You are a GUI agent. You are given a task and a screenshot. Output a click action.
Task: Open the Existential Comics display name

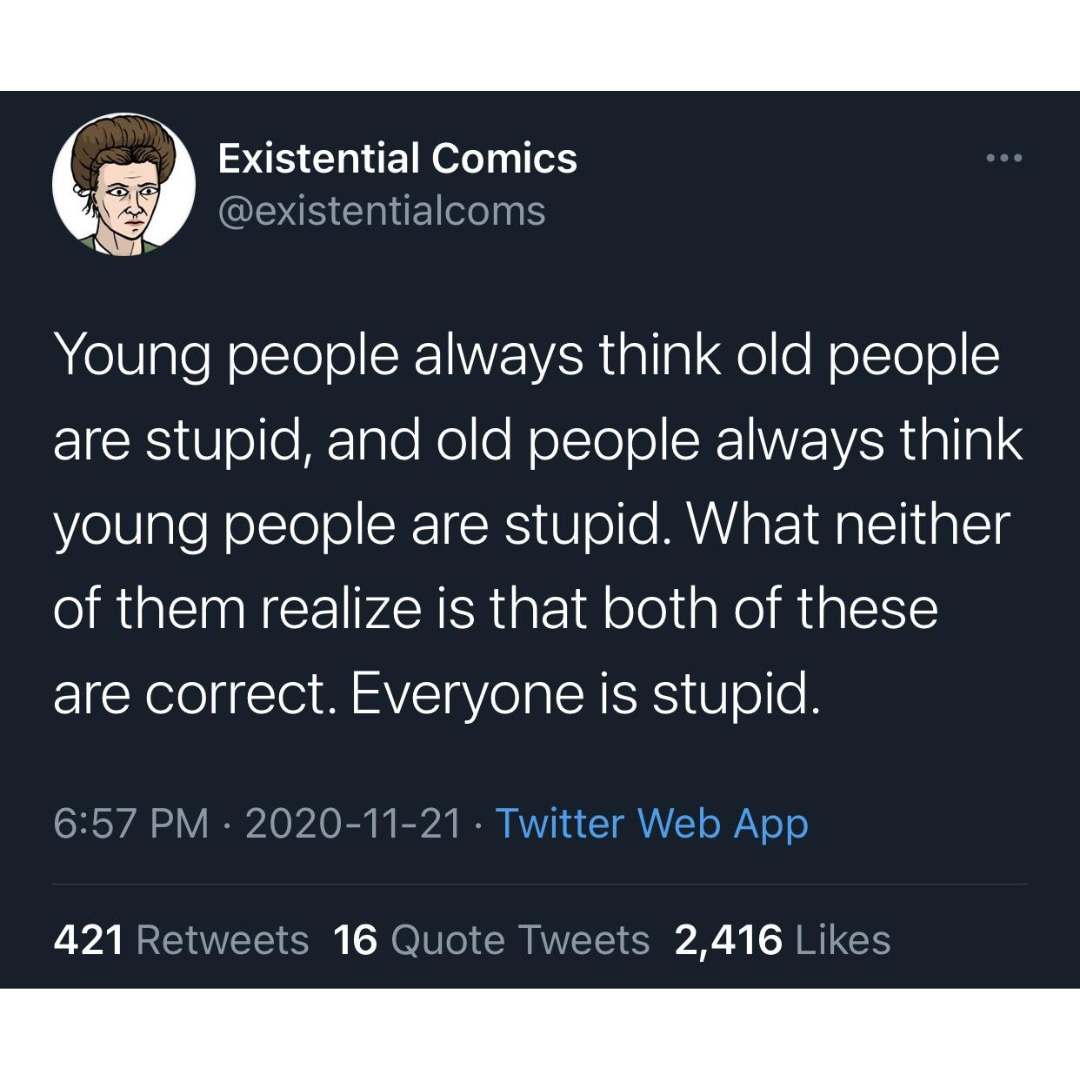point(397,158)
